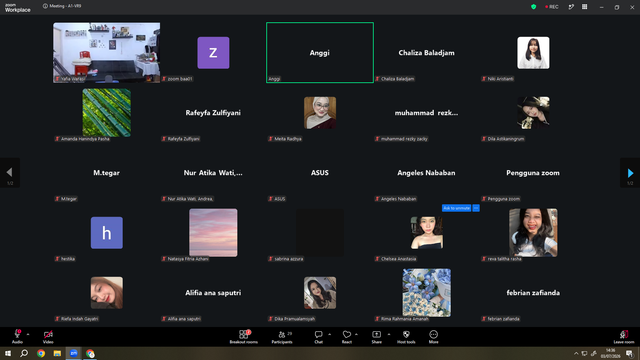The height and width of the screenshot is (360, 640).
Task: Go to next gallery page arrow
Action: [630, 173]
